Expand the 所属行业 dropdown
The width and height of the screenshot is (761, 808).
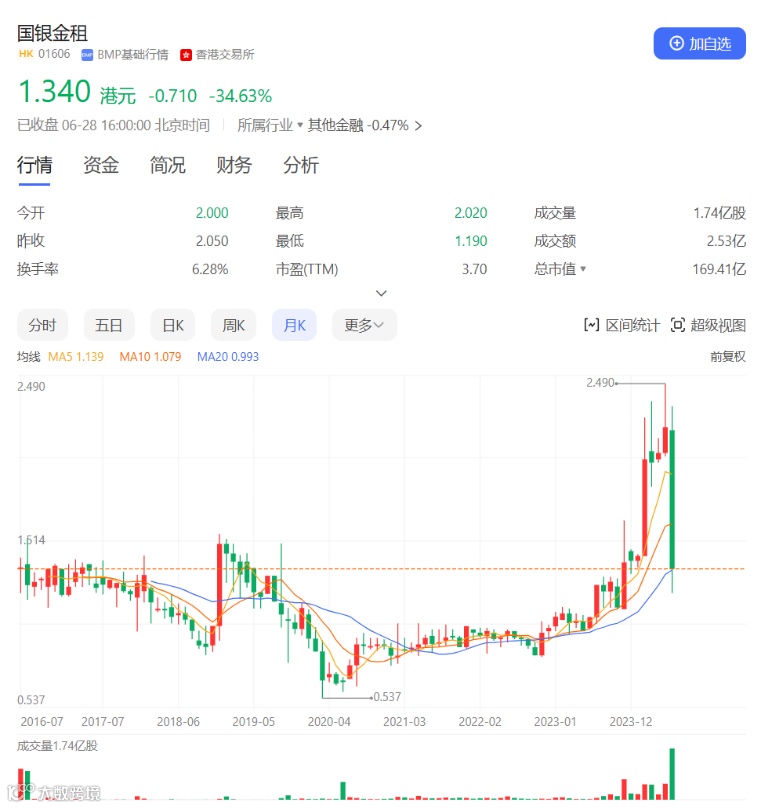(x=269, y=125)
